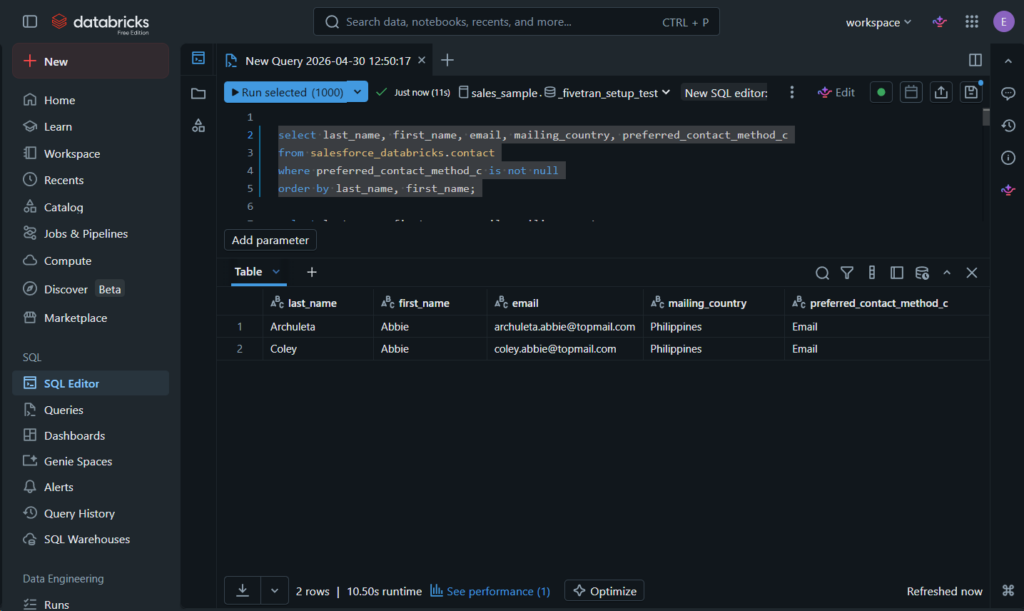Open the query info side icon
1024x611 pixels.
(1008, 157)
